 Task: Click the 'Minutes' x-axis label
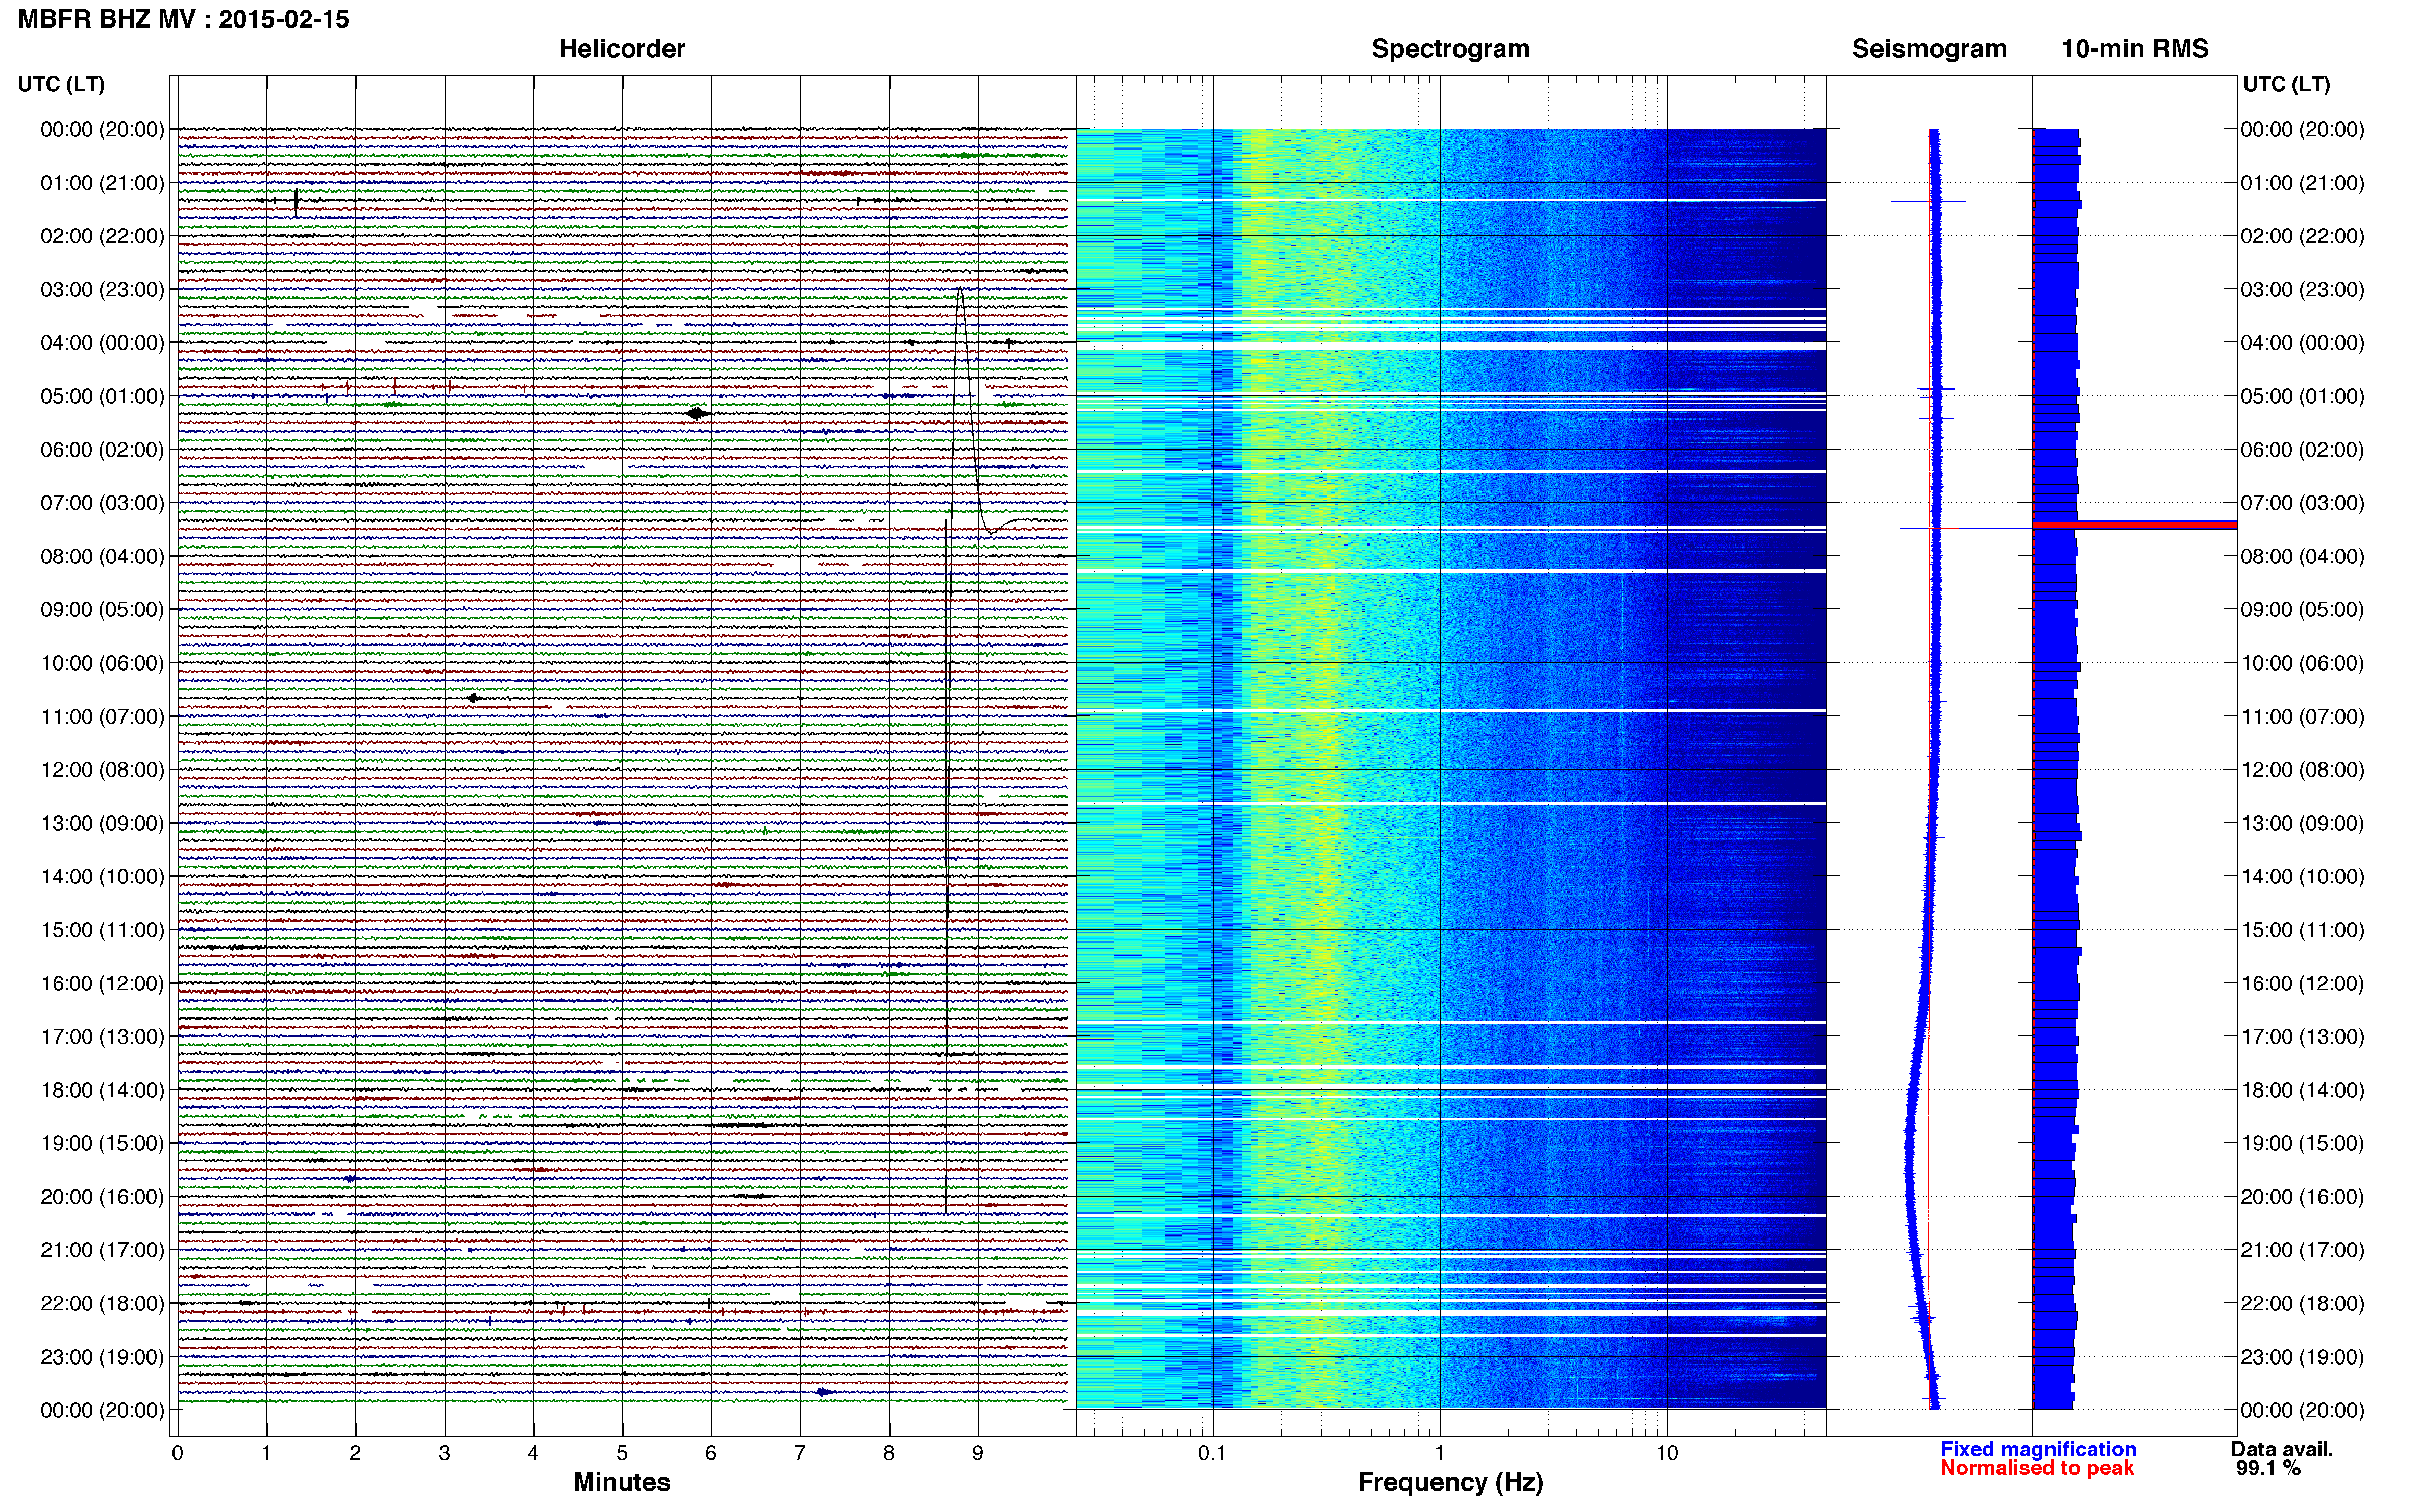(622, 1482)
